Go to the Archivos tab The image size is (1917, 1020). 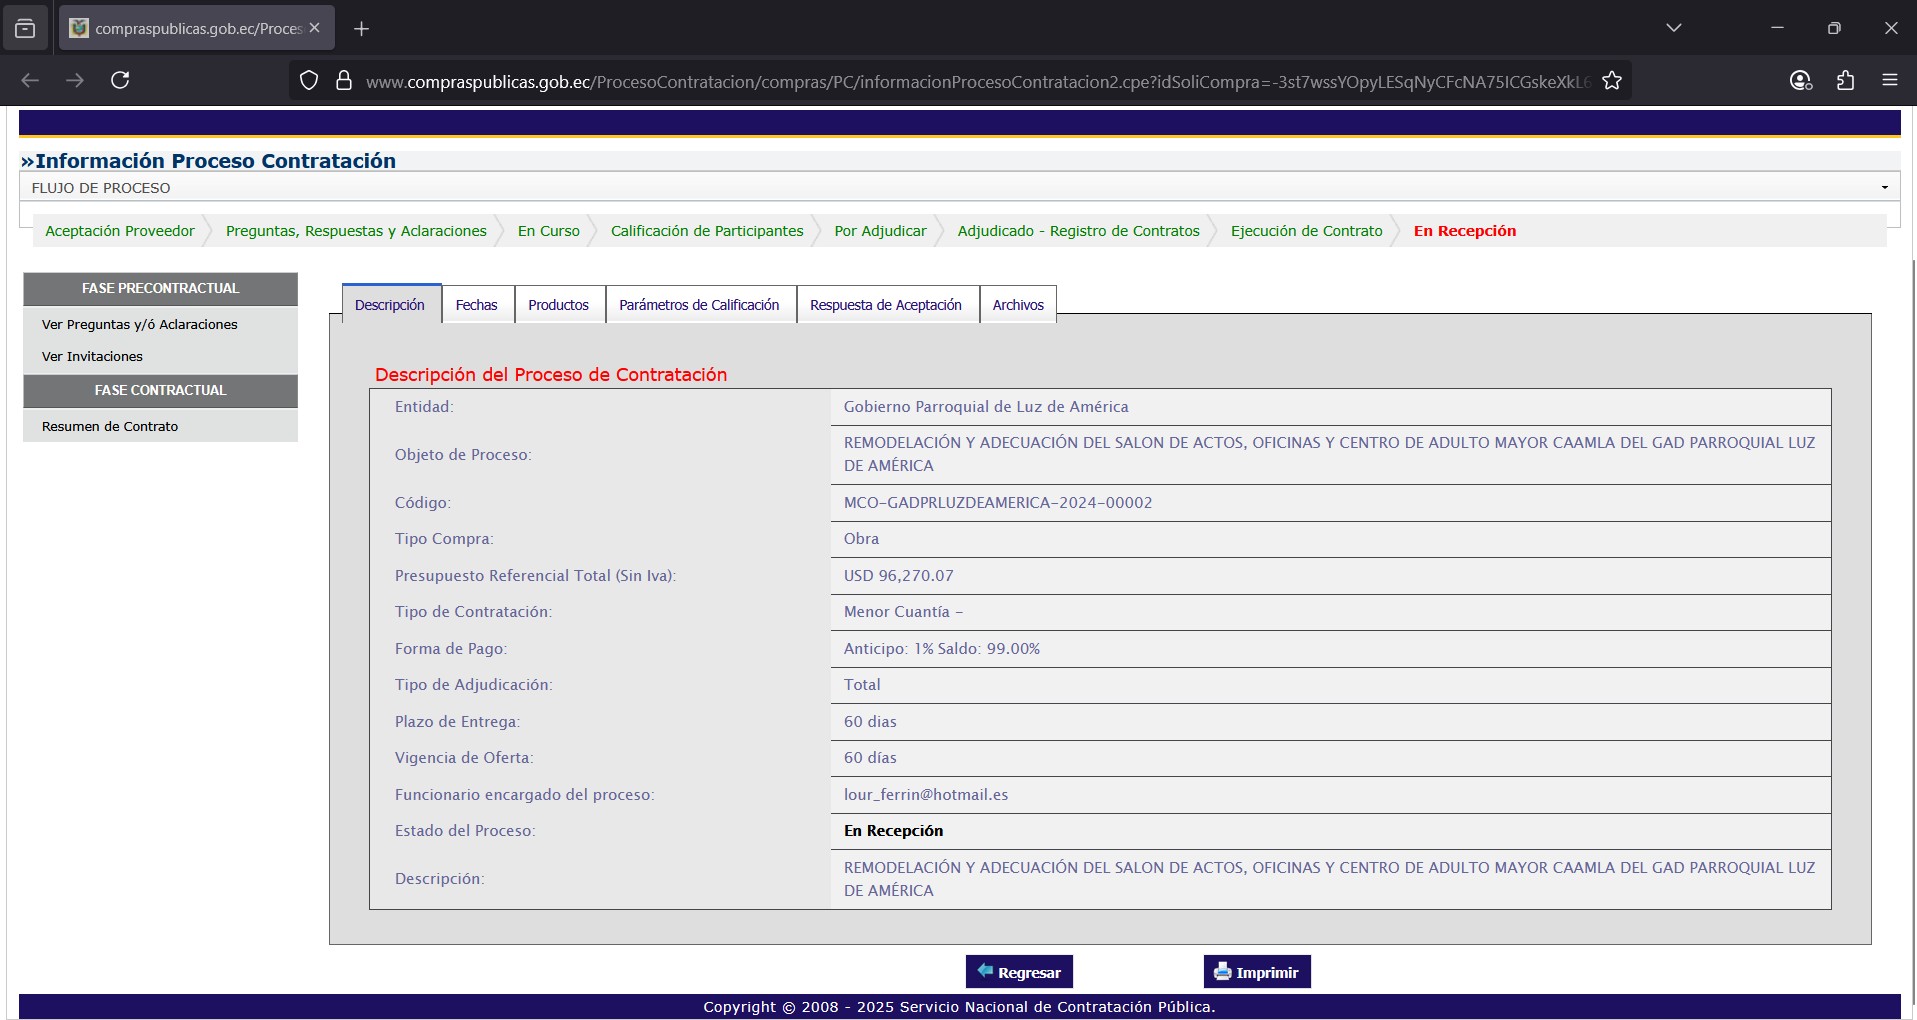[x=1017, y=305]
